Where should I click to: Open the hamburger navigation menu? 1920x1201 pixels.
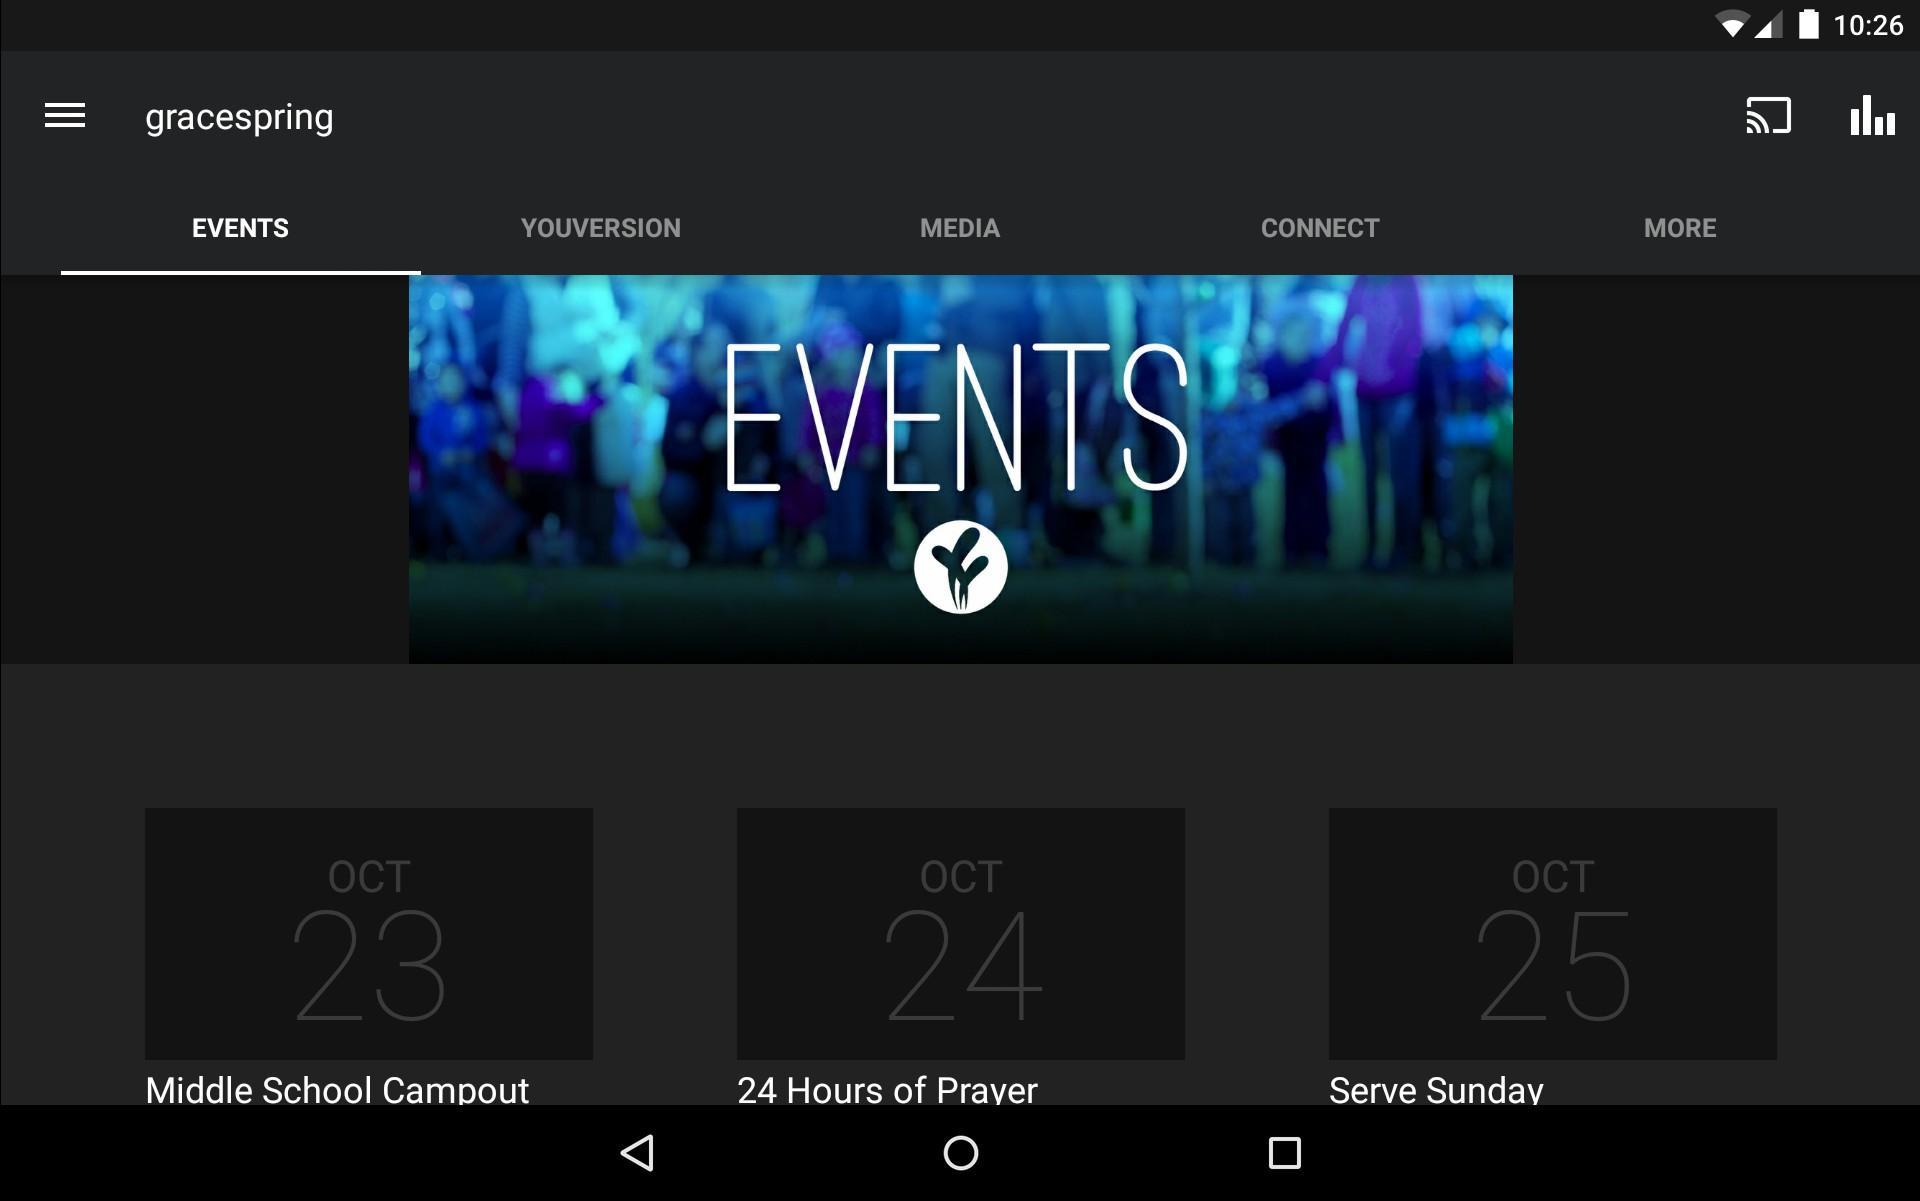pos(65,116)
